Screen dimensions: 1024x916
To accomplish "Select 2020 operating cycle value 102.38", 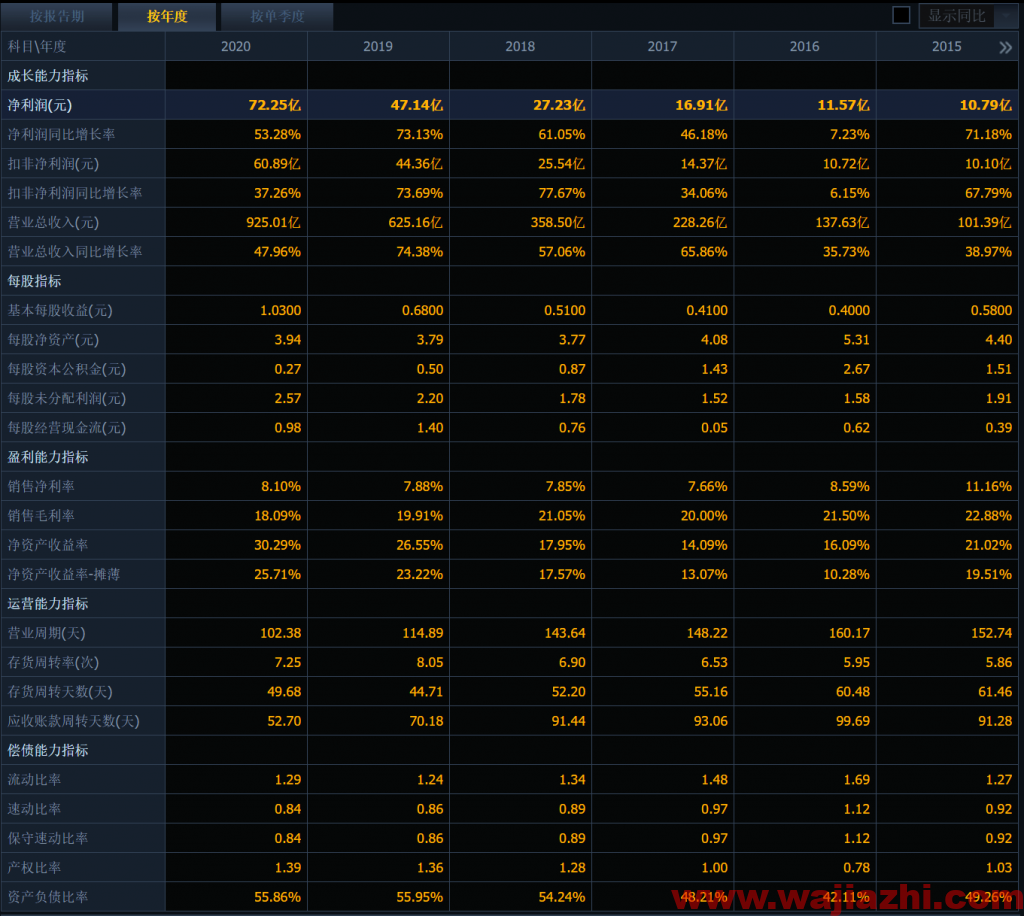I will pyautogui.click(x=281, y=633).
